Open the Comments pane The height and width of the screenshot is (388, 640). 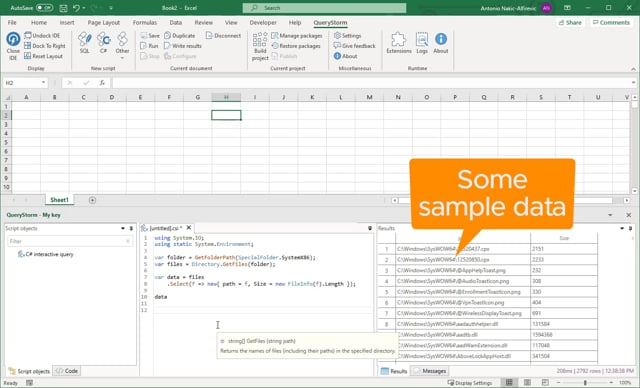[x=611, y=22]
